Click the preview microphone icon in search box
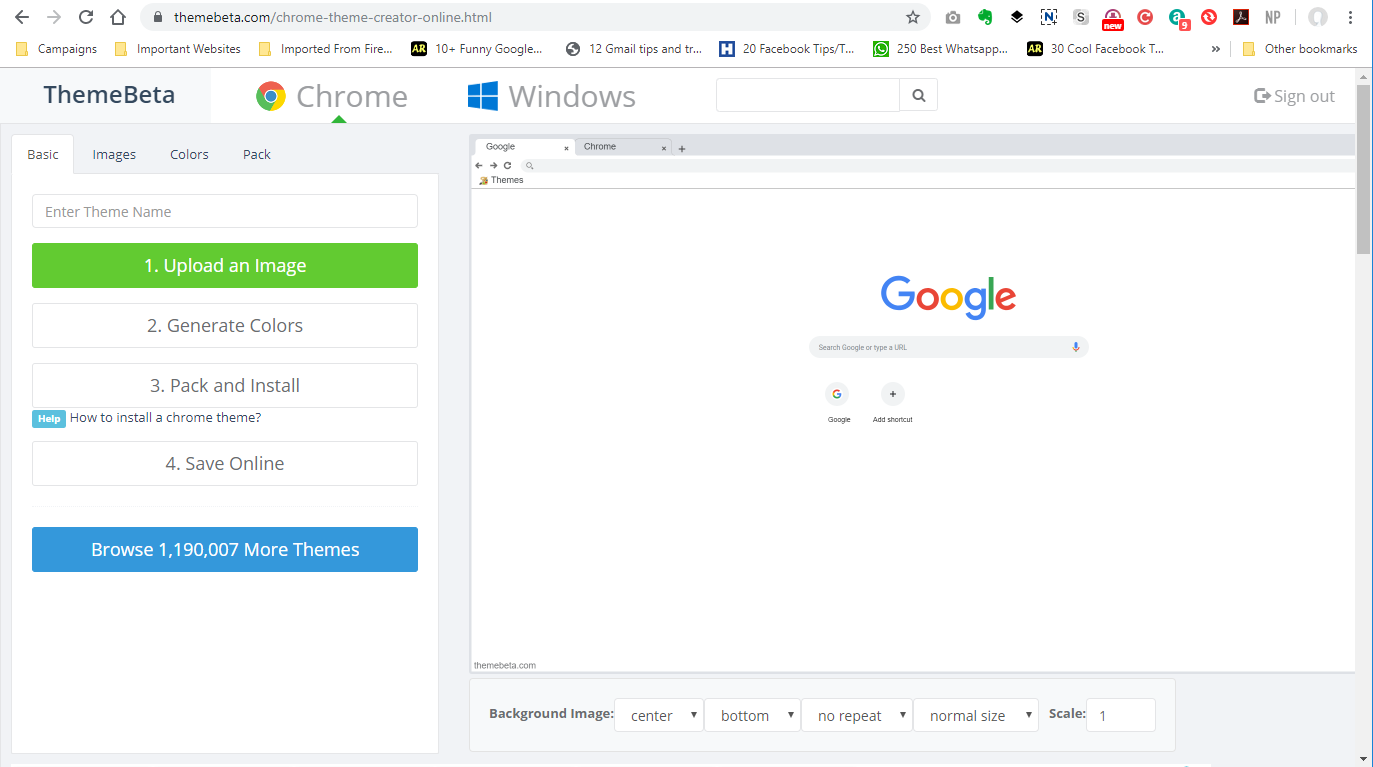The height and width of the screenshot is (767, 1373). coord(1076,347)
